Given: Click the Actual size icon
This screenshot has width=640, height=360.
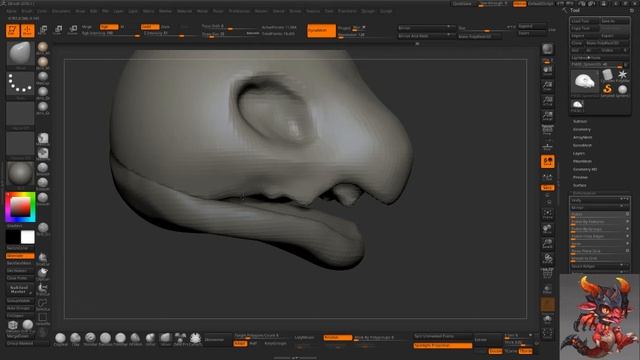Looking at the screenshot, I should pos(547,100).
